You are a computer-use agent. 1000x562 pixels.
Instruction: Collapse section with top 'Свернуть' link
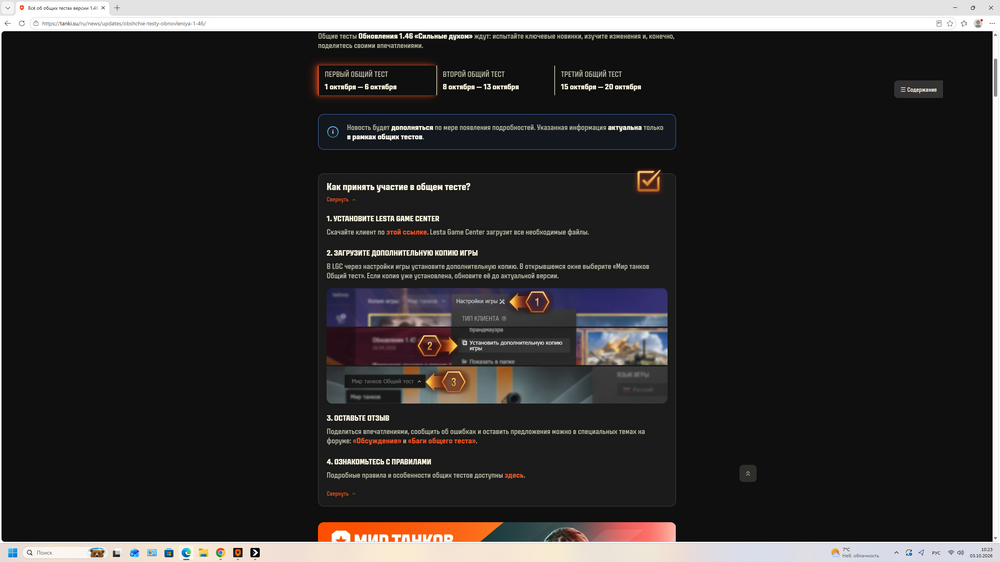coord(341,200)
